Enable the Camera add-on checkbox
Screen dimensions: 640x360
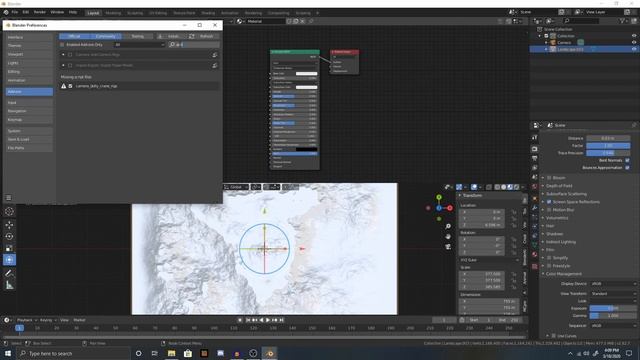[70, 55]
